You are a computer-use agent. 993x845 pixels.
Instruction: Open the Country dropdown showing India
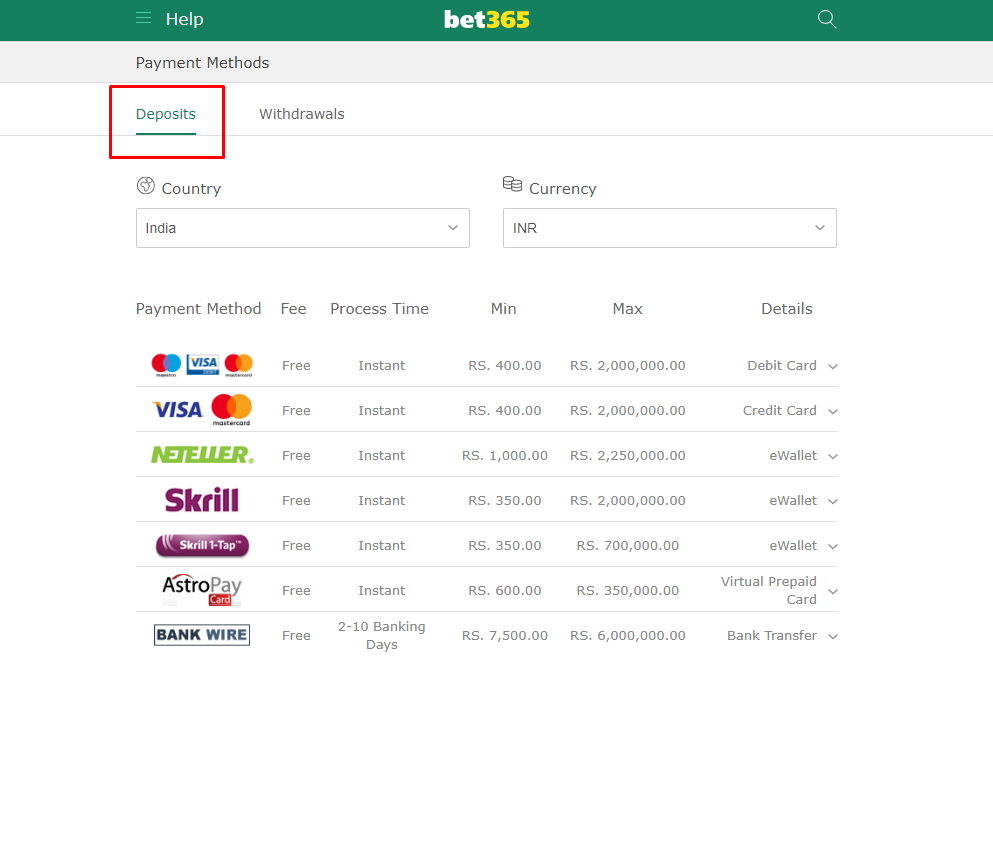tap(303, 228)
